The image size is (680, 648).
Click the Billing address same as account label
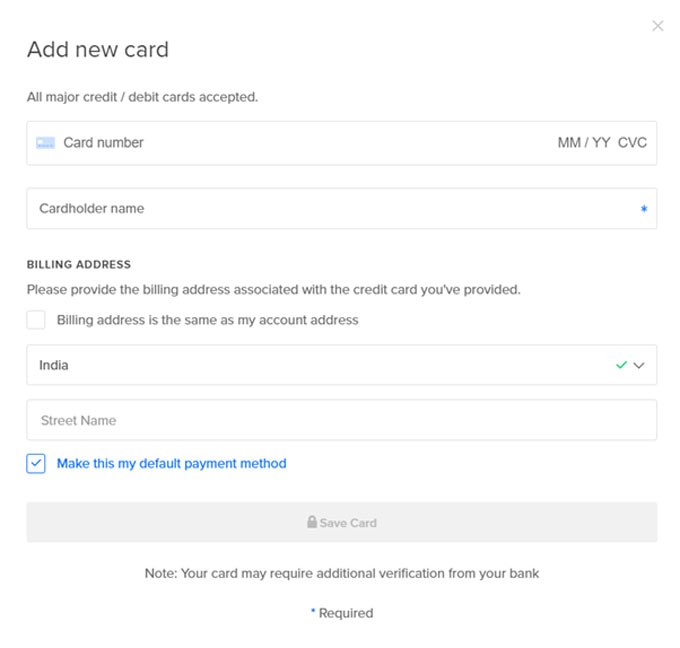click(x=208, y=320)
